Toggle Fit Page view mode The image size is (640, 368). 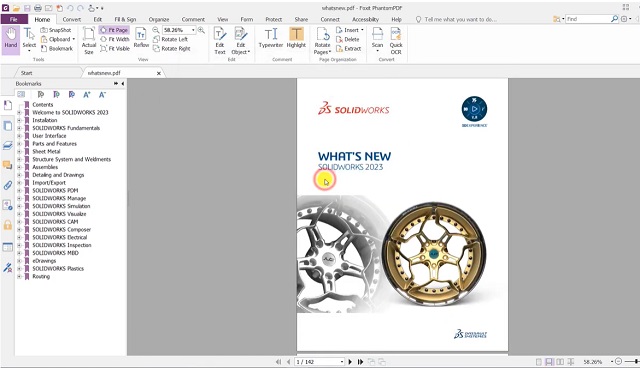(114, 30)
